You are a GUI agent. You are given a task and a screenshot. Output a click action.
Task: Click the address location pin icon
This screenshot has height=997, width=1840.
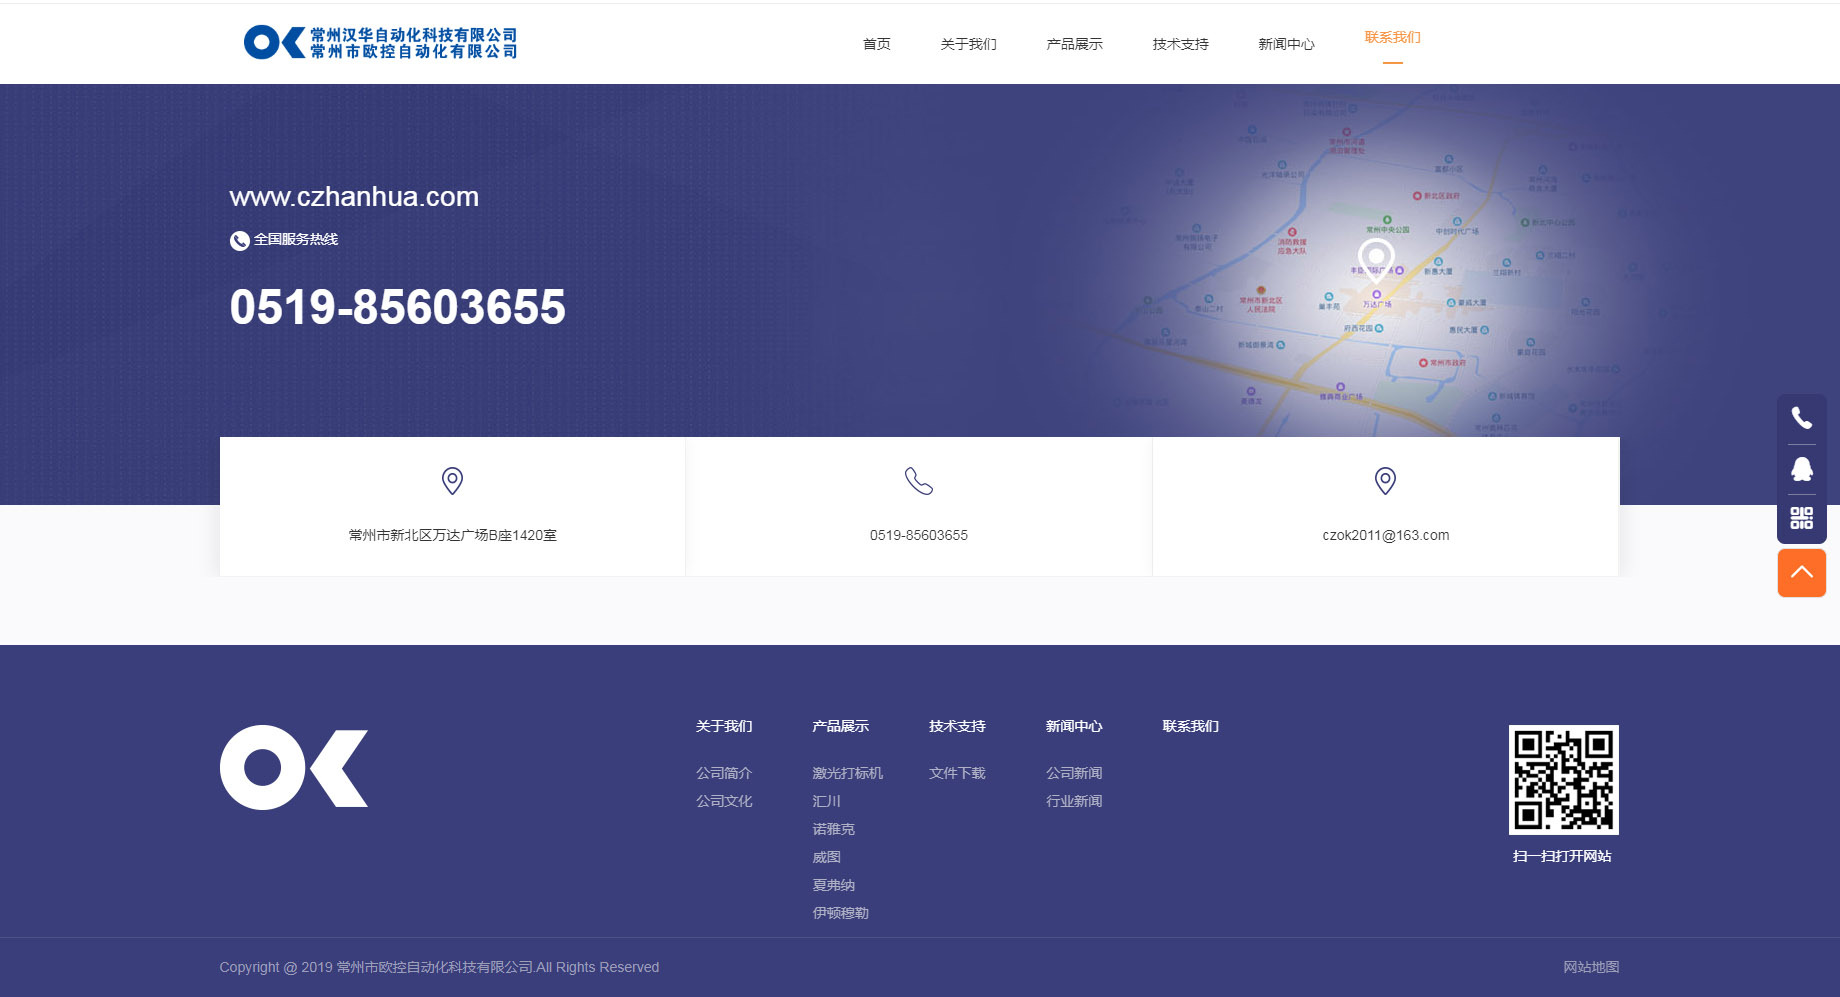pos(452,481)
